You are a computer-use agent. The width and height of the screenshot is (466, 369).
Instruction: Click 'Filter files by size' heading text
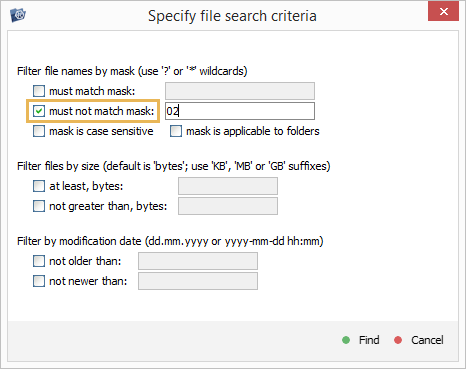tap(174, 166)
